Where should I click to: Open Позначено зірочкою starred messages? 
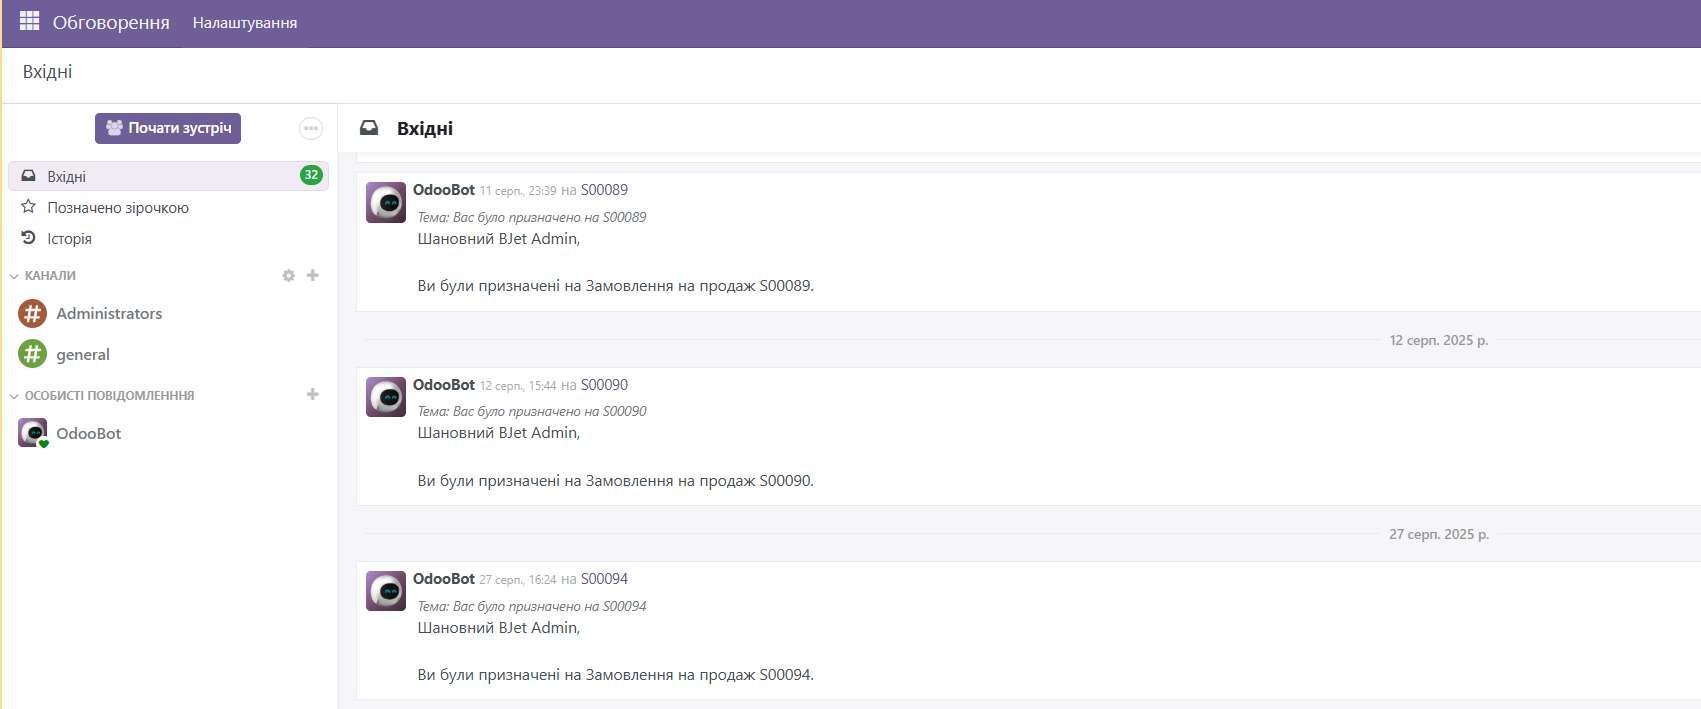117,208
